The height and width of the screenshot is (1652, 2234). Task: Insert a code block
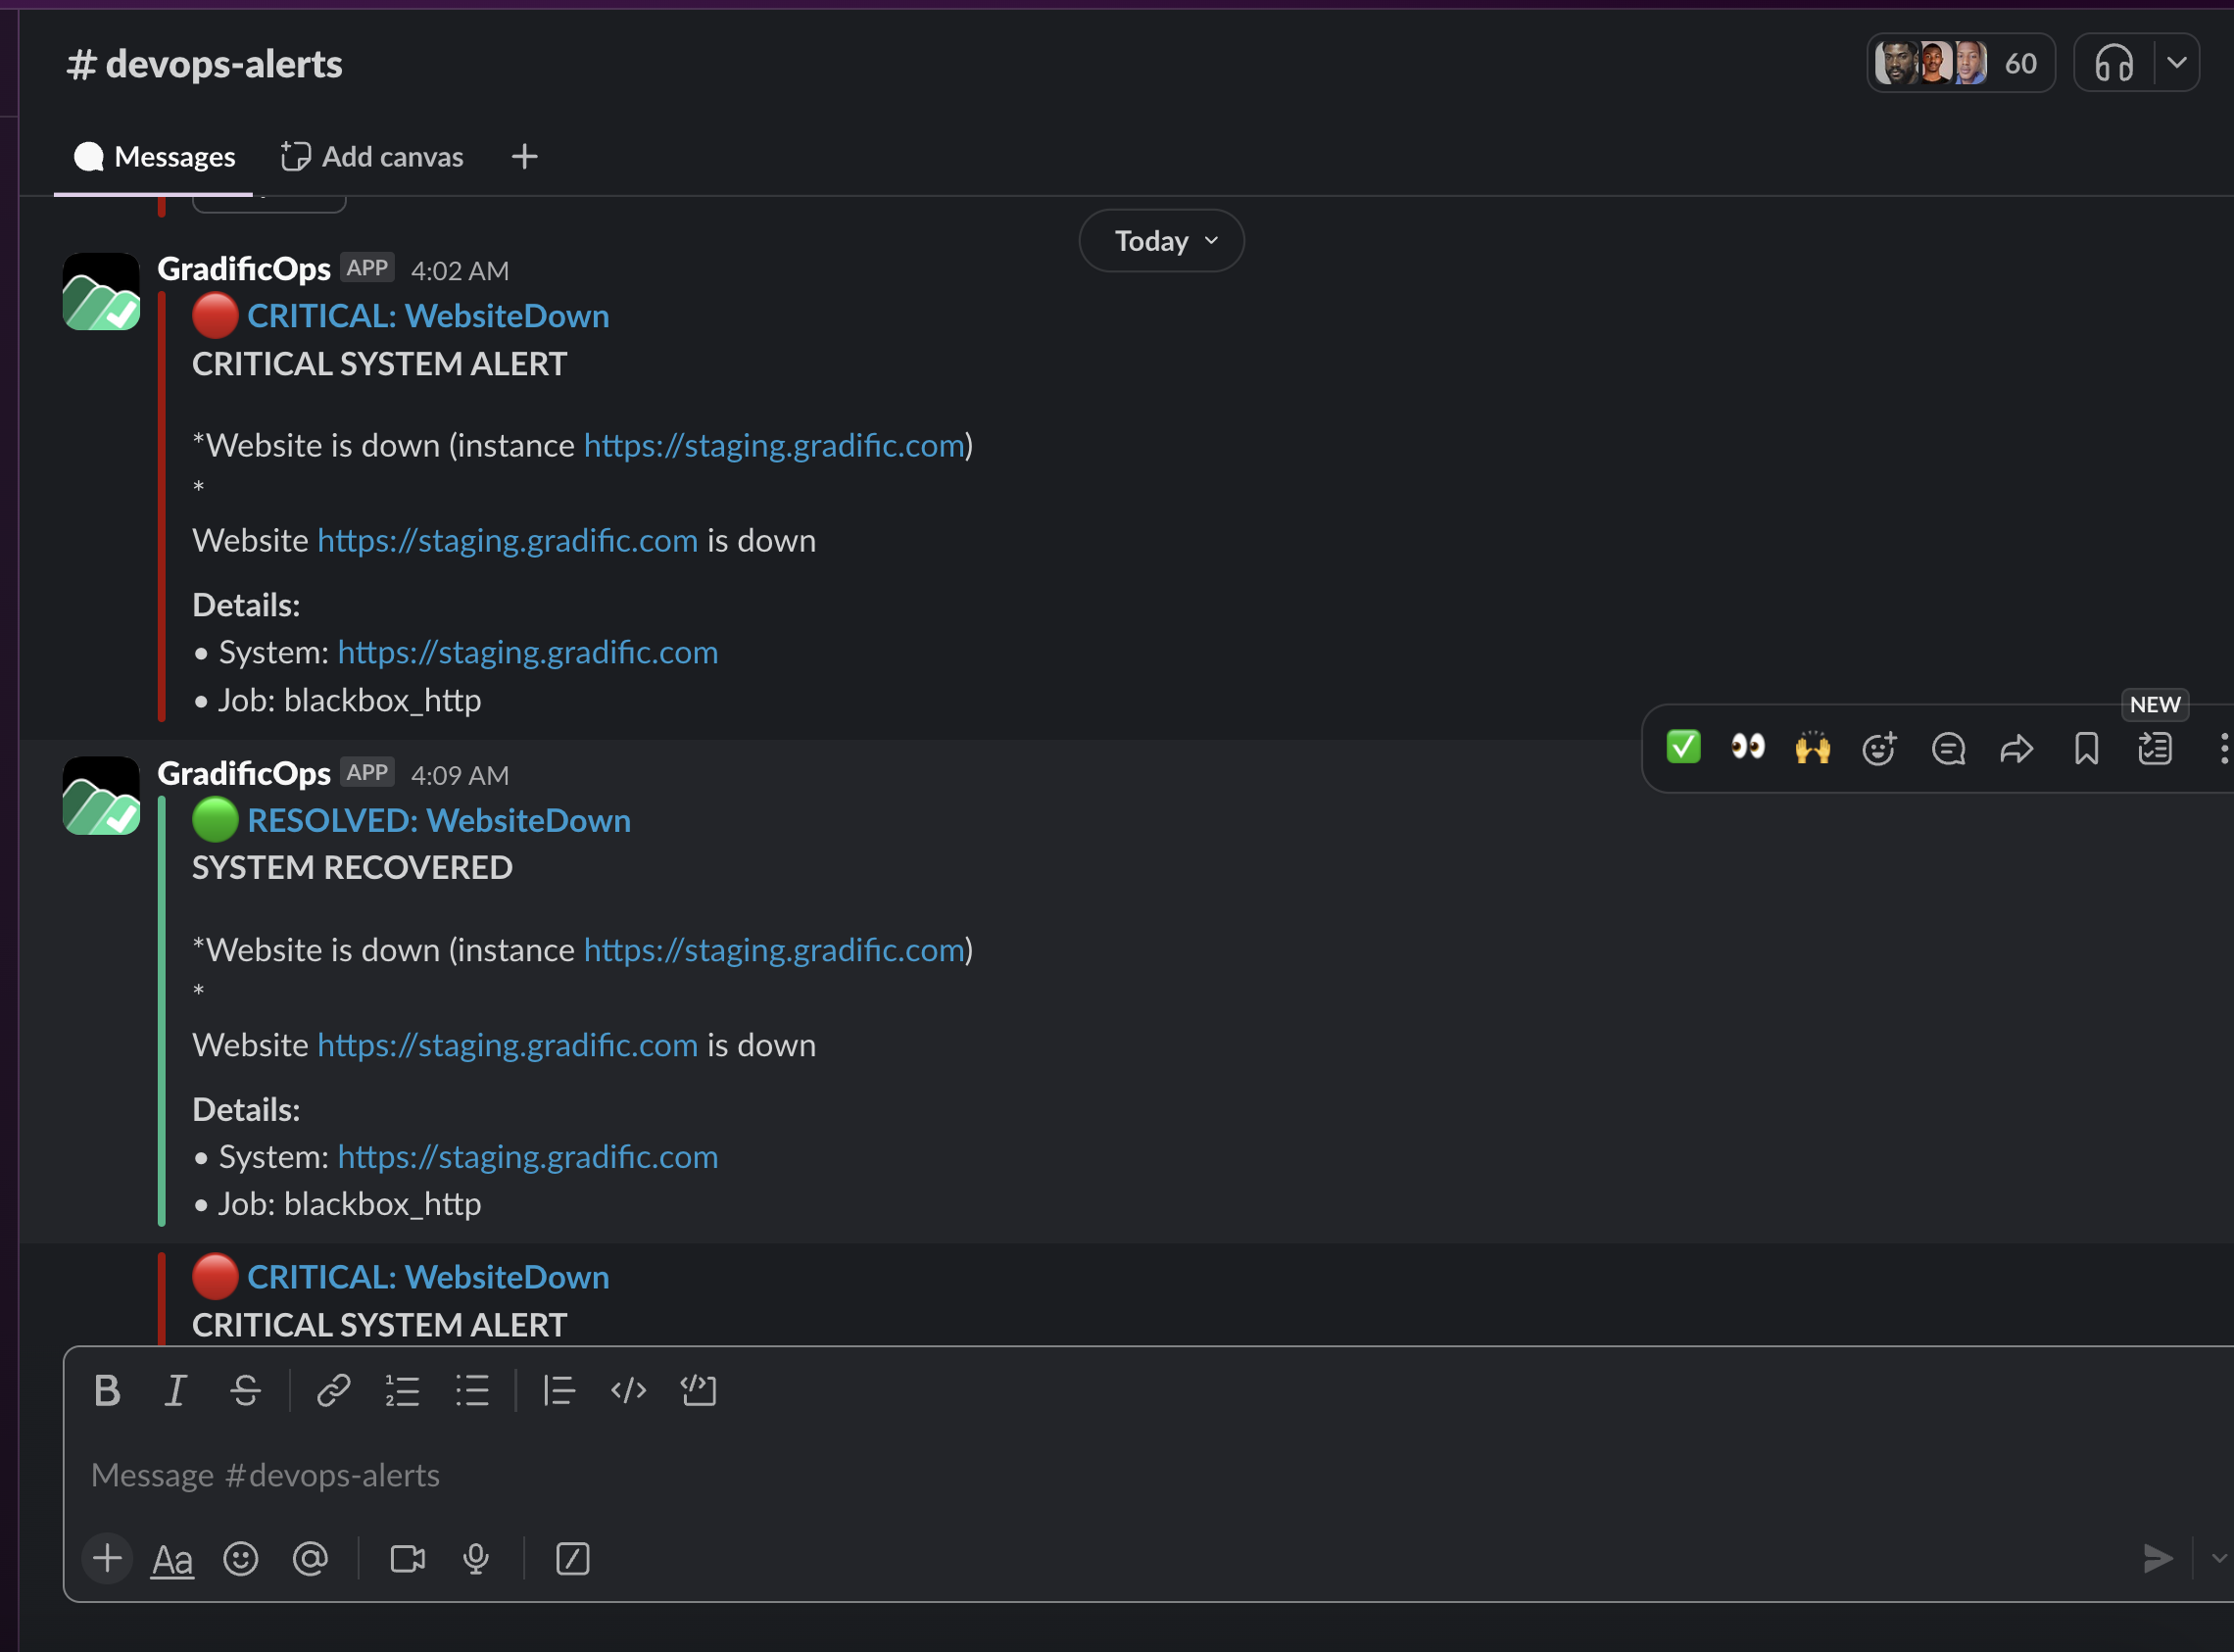pyautogui.click(x=698, y=1390)
